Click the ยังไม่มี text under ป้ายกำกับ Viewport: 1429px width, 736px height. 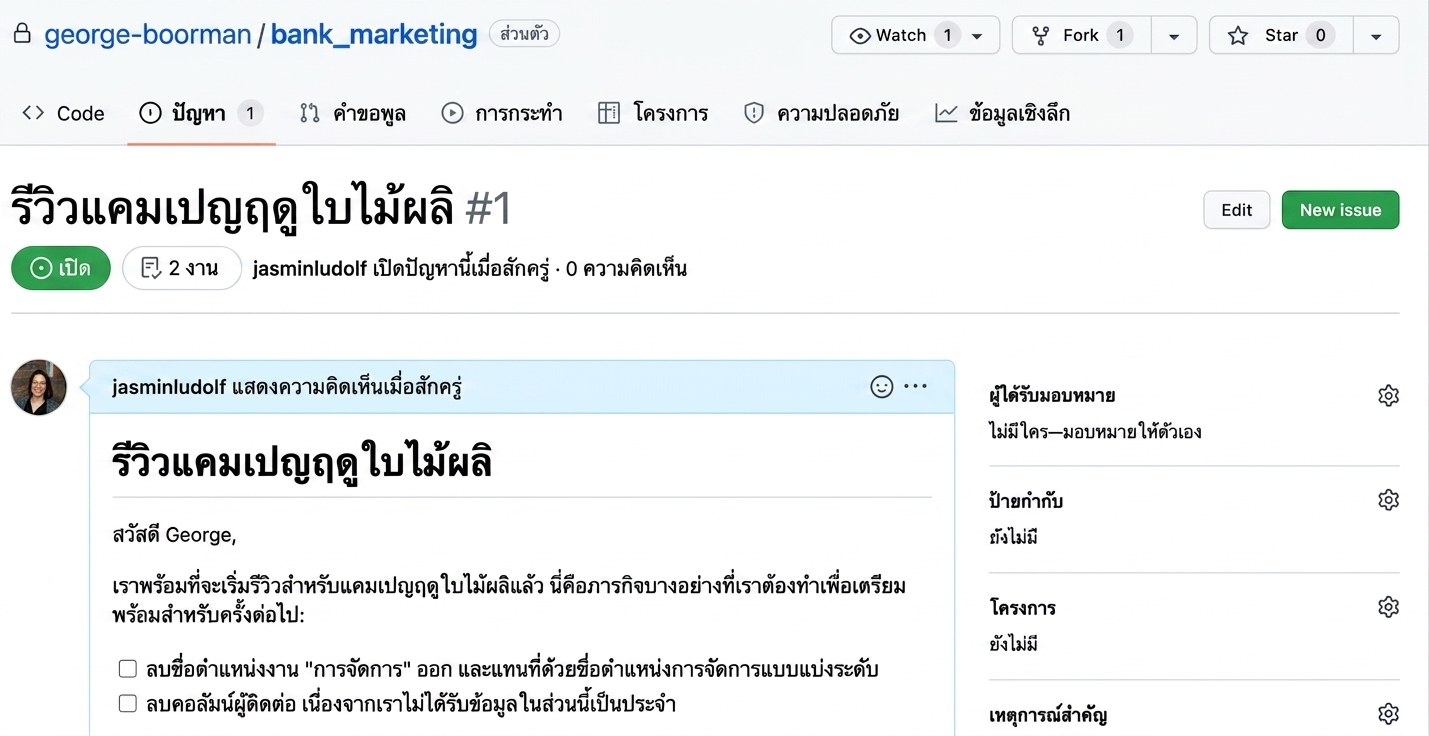[1013, 537]
